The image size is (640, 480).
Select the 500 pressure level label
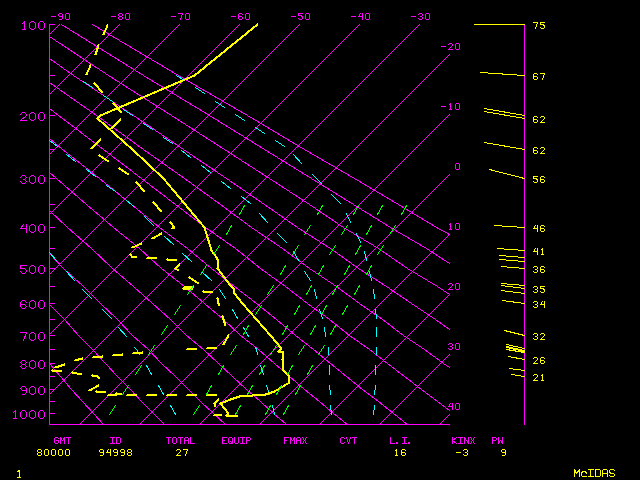pos(33,269)
